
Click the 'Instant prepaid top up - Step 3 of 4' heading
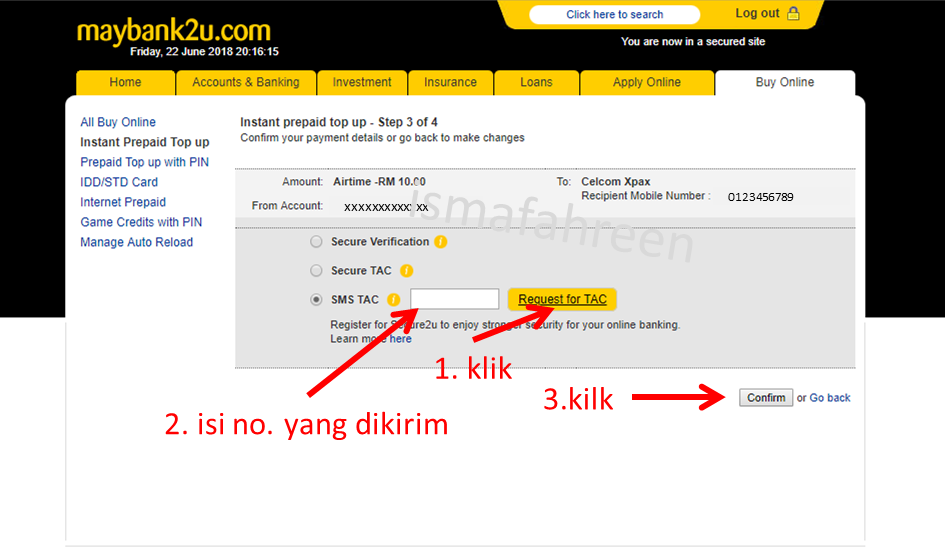click(339, 122)
